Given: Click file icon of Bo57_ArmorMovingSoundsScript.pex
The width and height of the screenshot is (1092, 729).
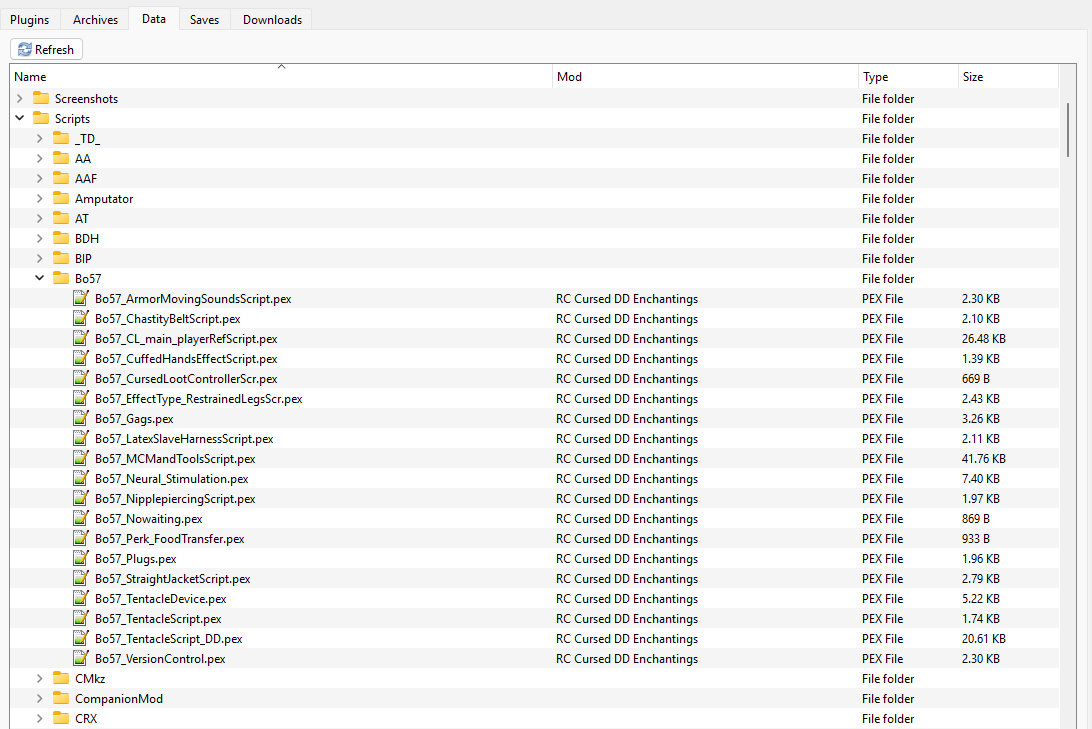Looking at the screenshot, I should point(81,298).
